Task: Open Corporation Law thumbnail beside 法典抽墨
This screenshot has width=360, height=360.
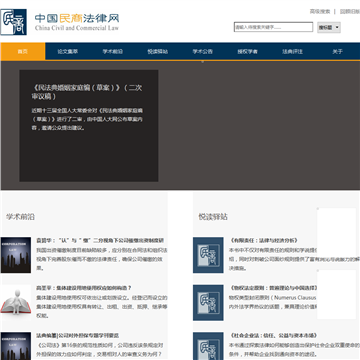Action: pos(15,346)
